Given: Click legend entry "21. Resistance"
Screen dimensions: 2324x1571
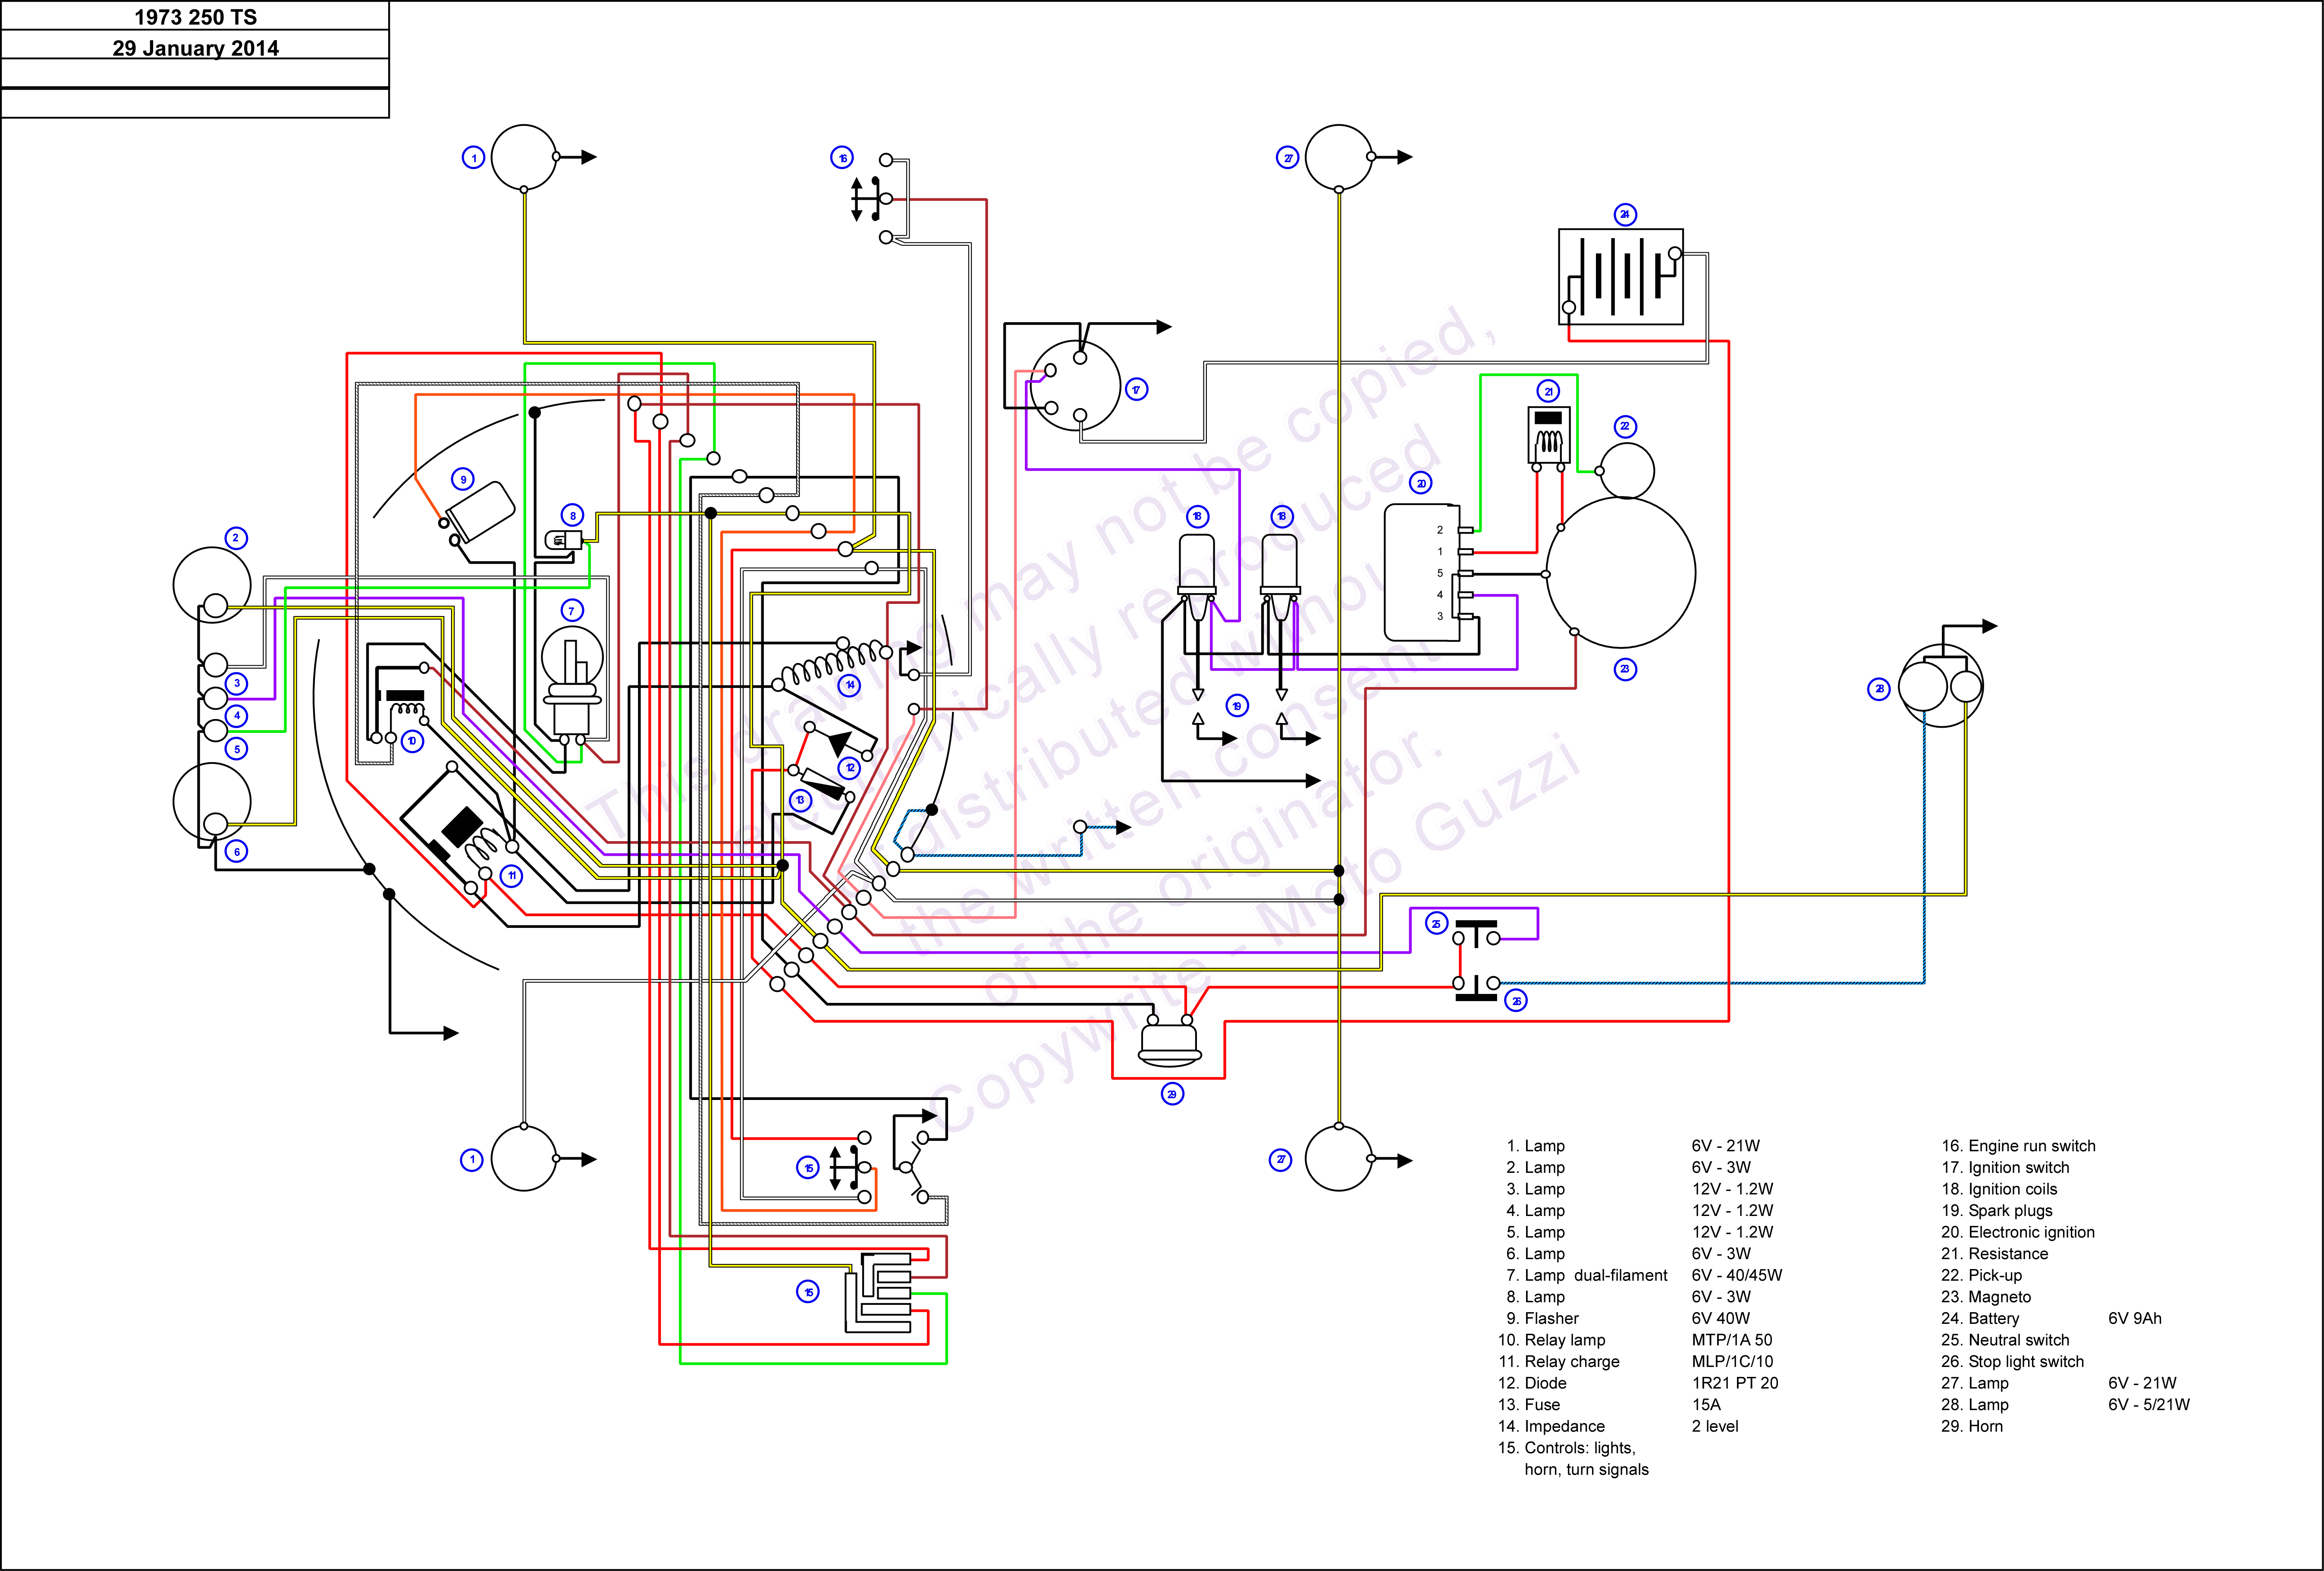Looking at the screenshot, I should click(x=1995, y=1254).
